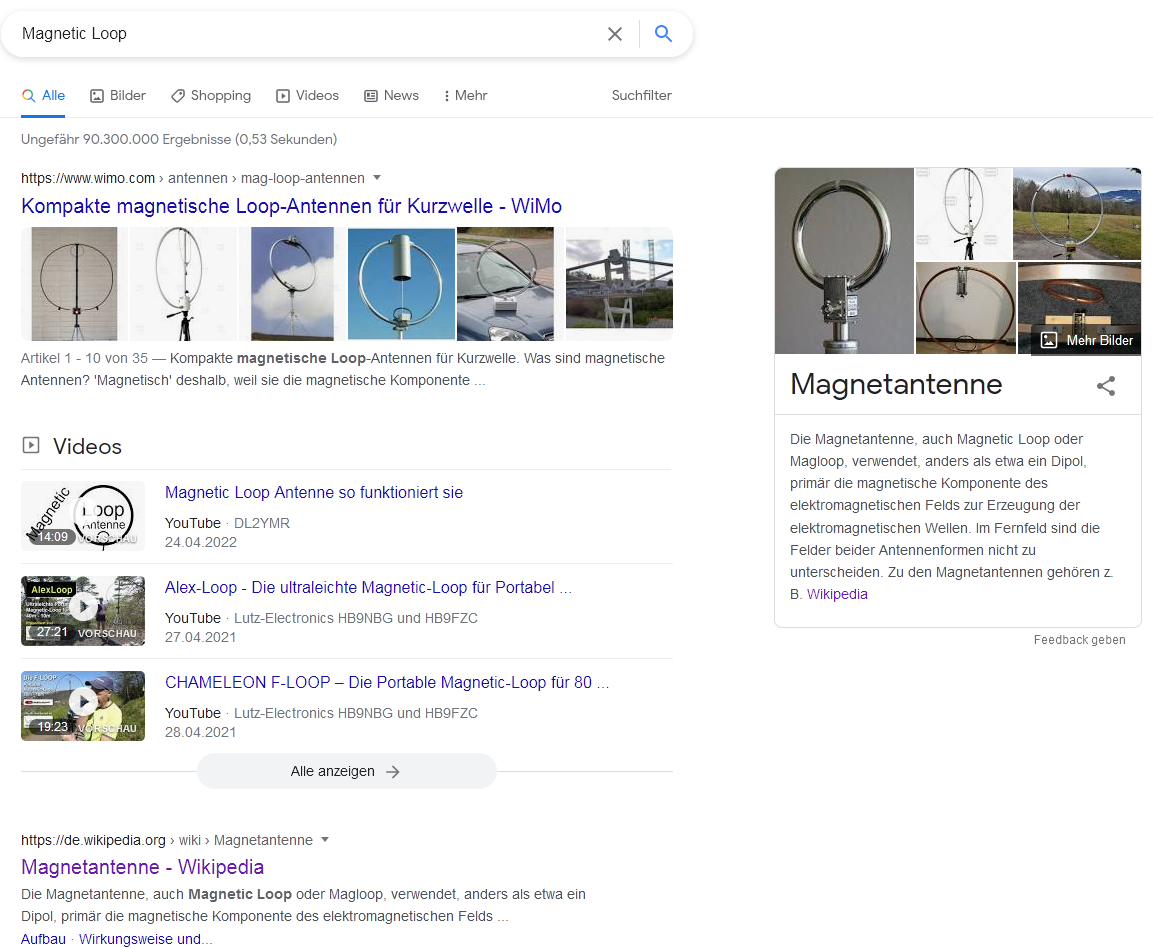Click the DL2YMR channel name
Viewport: 1153px width, 948px height.
click(x=262, y=523)
